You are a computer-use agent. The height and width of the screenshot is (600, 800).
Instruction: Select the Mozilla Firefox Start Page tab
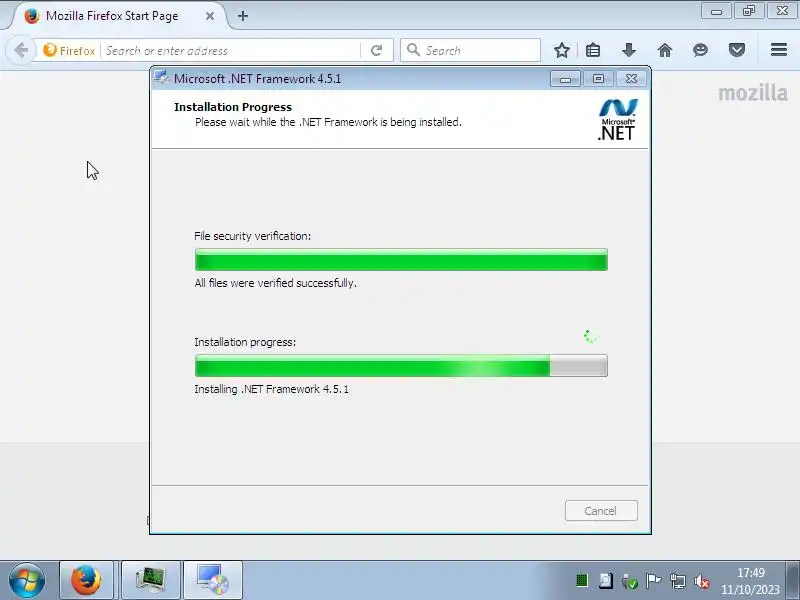point(118,16)
